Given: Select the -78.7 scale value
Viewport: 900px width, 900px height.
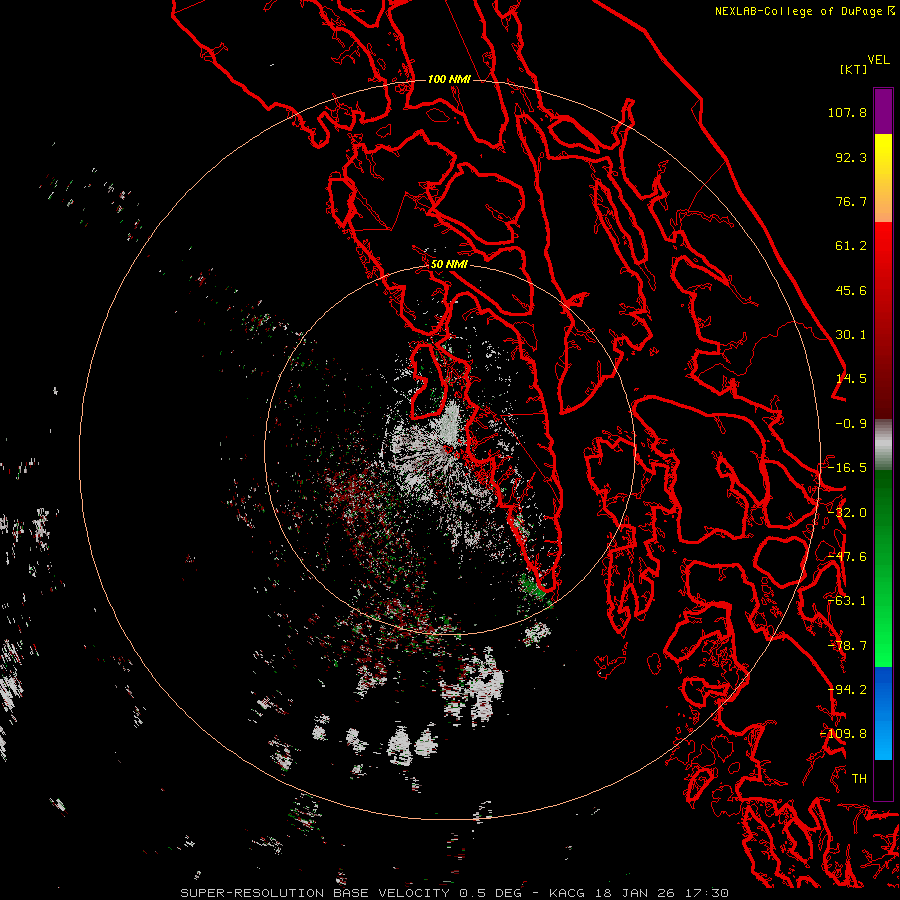Looking at the screenshot, I should (x=847, y=646).
